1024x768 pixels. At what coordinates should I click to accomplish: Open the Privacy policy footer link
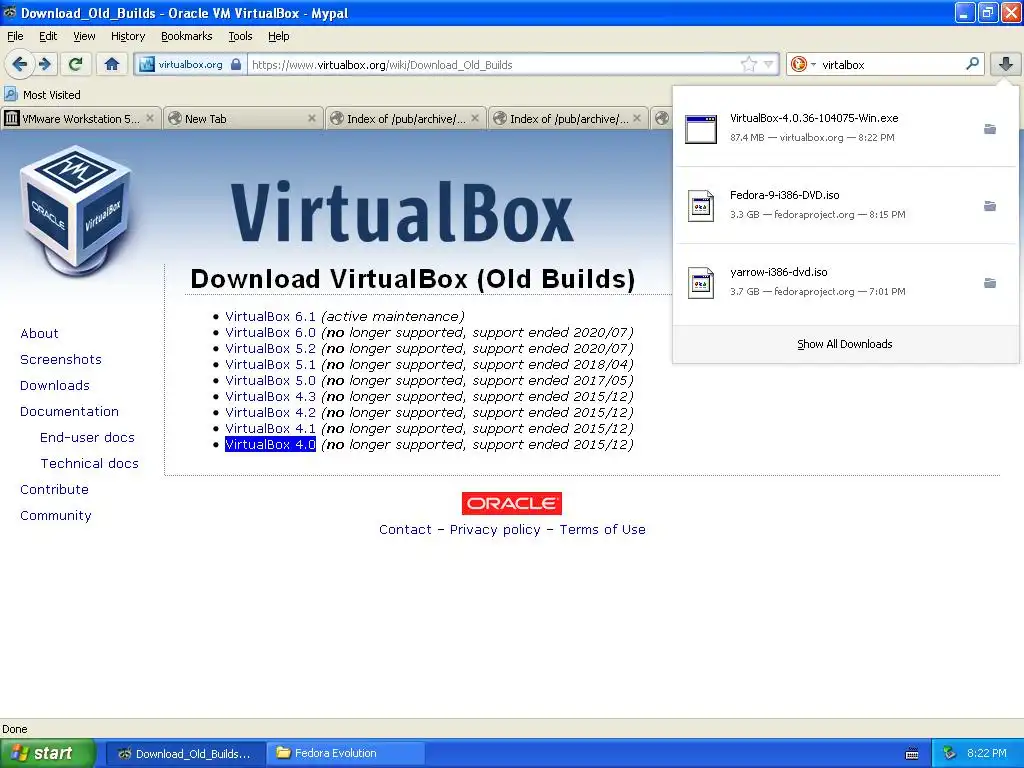[x=495, y=530]
